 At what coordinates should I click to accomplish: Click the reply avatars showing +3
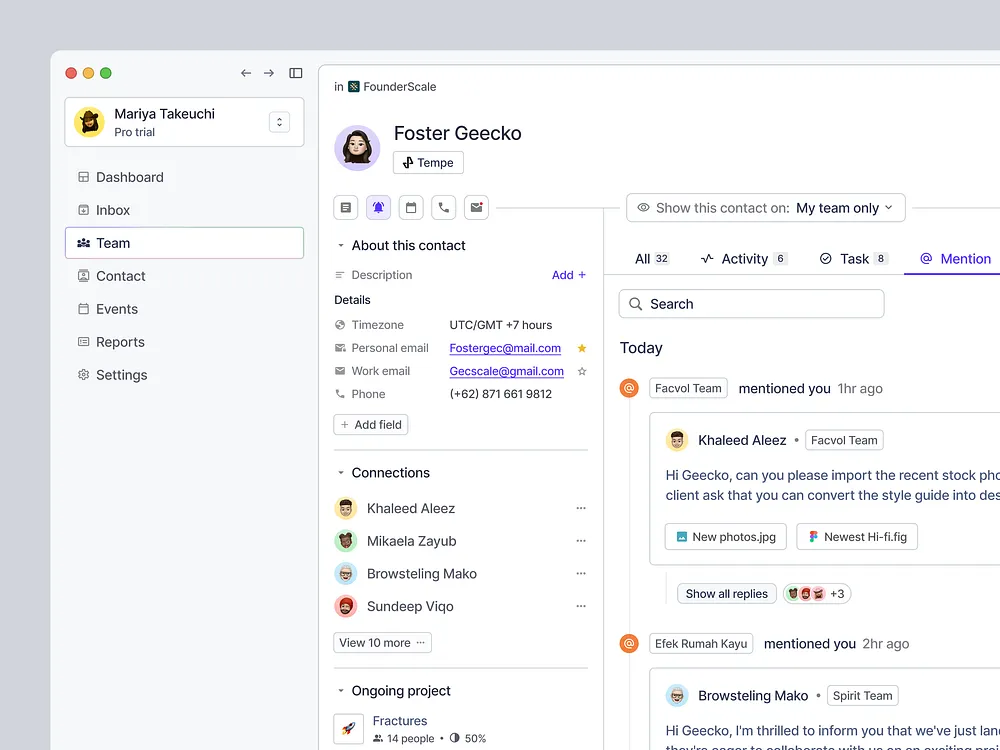817,594
